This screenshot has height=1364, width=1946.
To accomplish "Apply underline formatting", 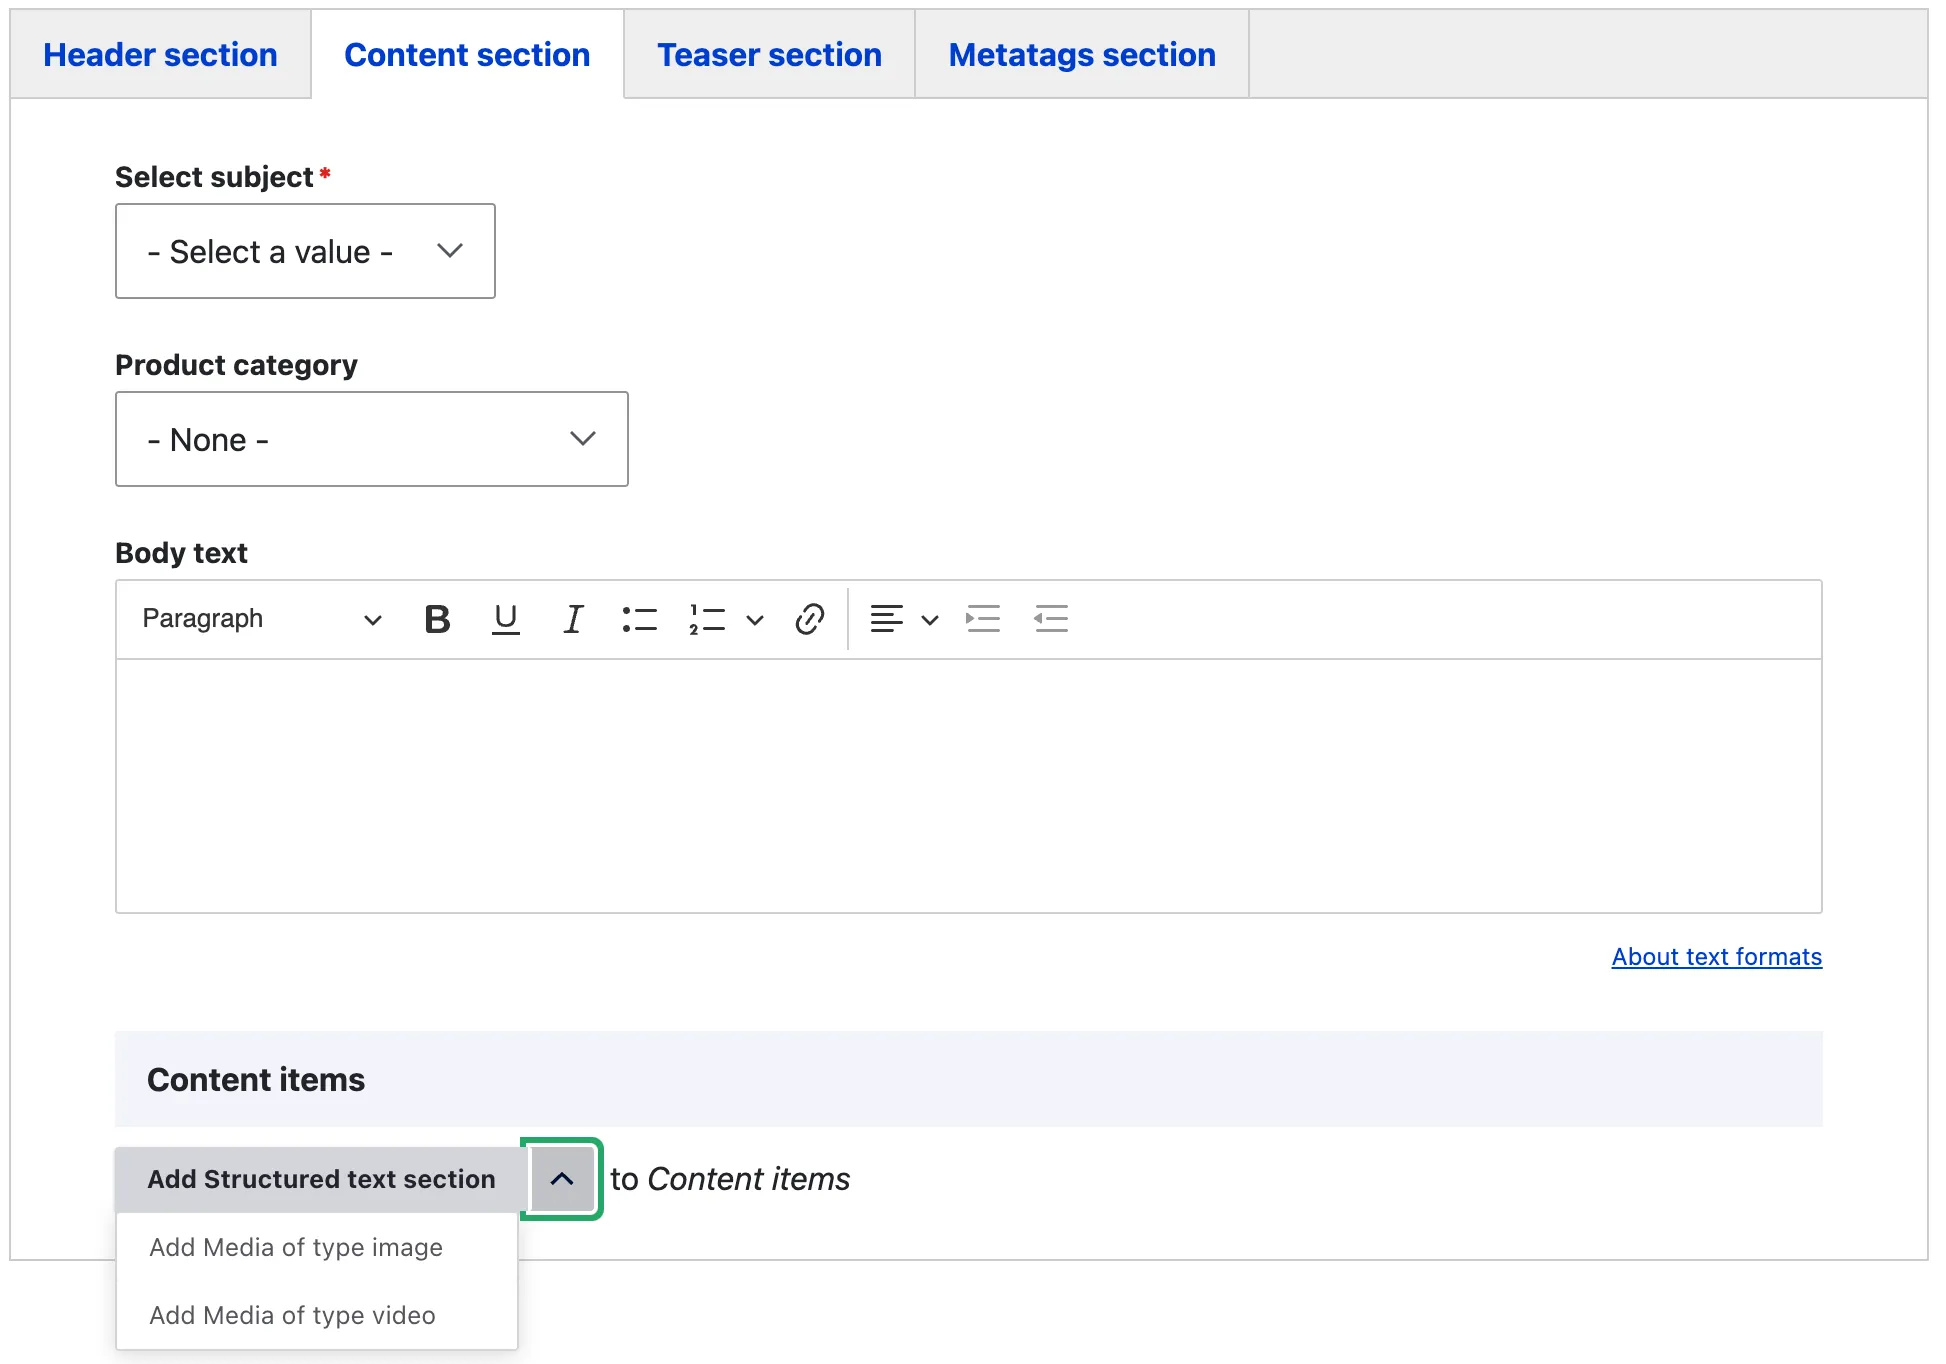I will click(x=506, y=619).
